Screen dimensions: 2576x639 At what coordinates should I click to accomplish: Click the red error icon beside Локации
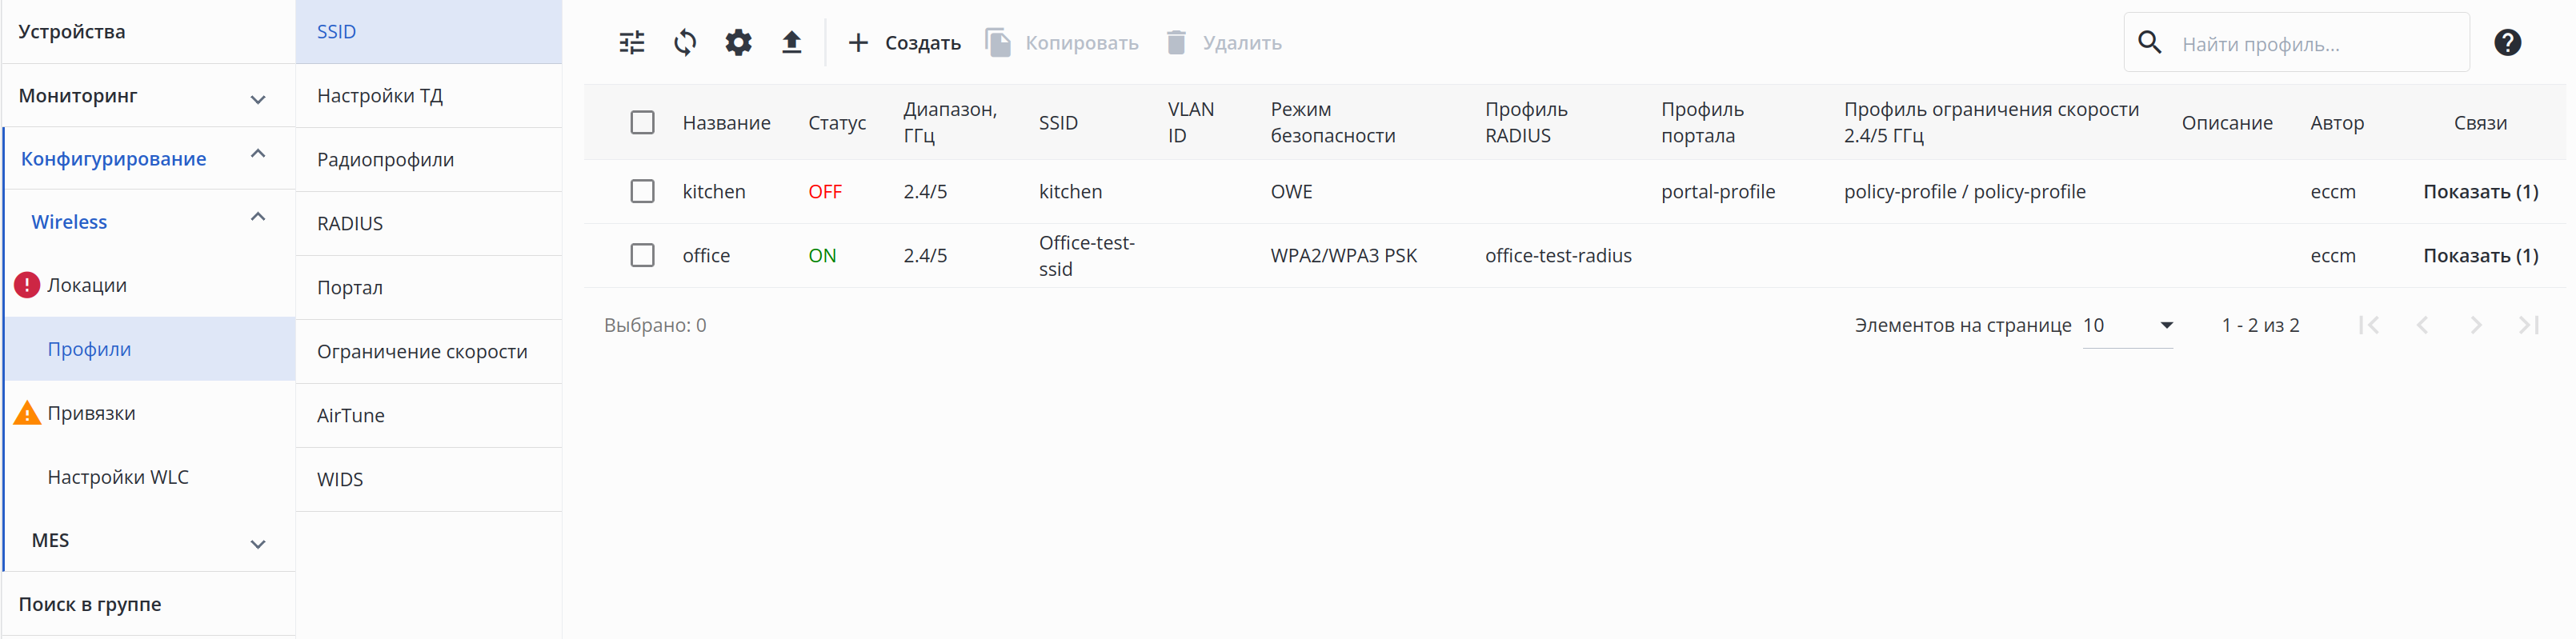(x=27, y=285)
